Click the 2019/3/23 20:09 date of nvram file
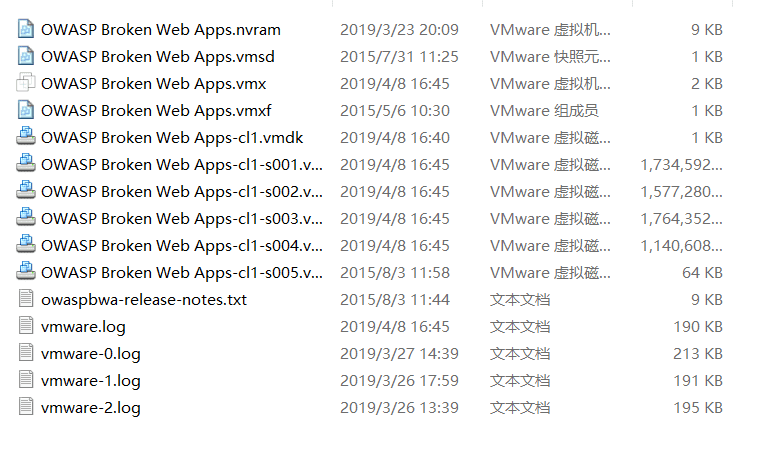 click(x=399, y=30)
